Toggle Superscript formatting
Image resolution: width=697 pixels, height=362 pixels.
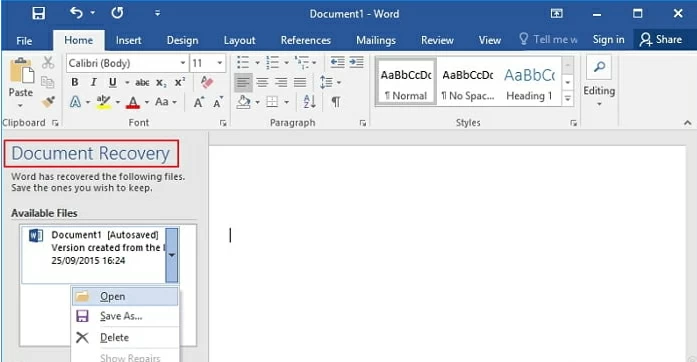coord(180,82)
